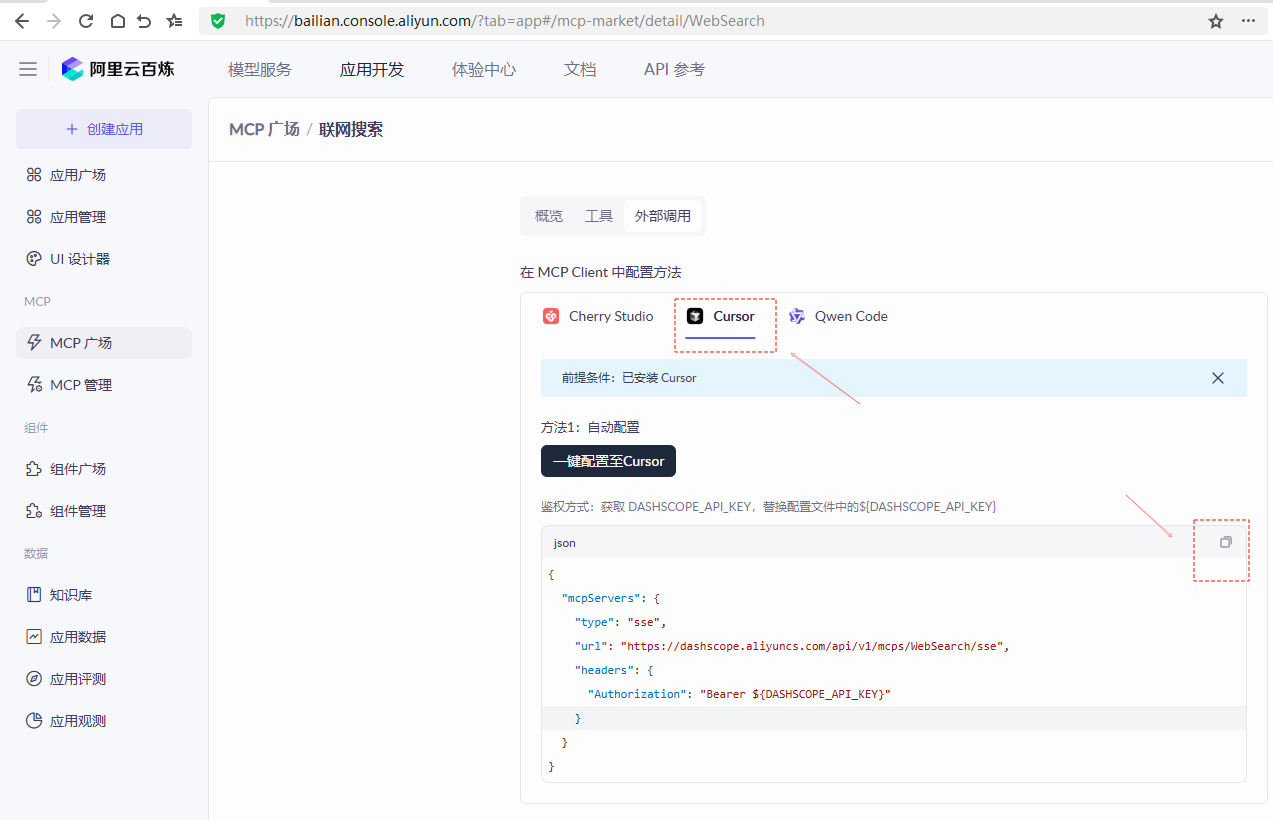Viewport: 1273px width, 820px height.
Task: Click the MCP 管理 icon
Action: point(34,385)
